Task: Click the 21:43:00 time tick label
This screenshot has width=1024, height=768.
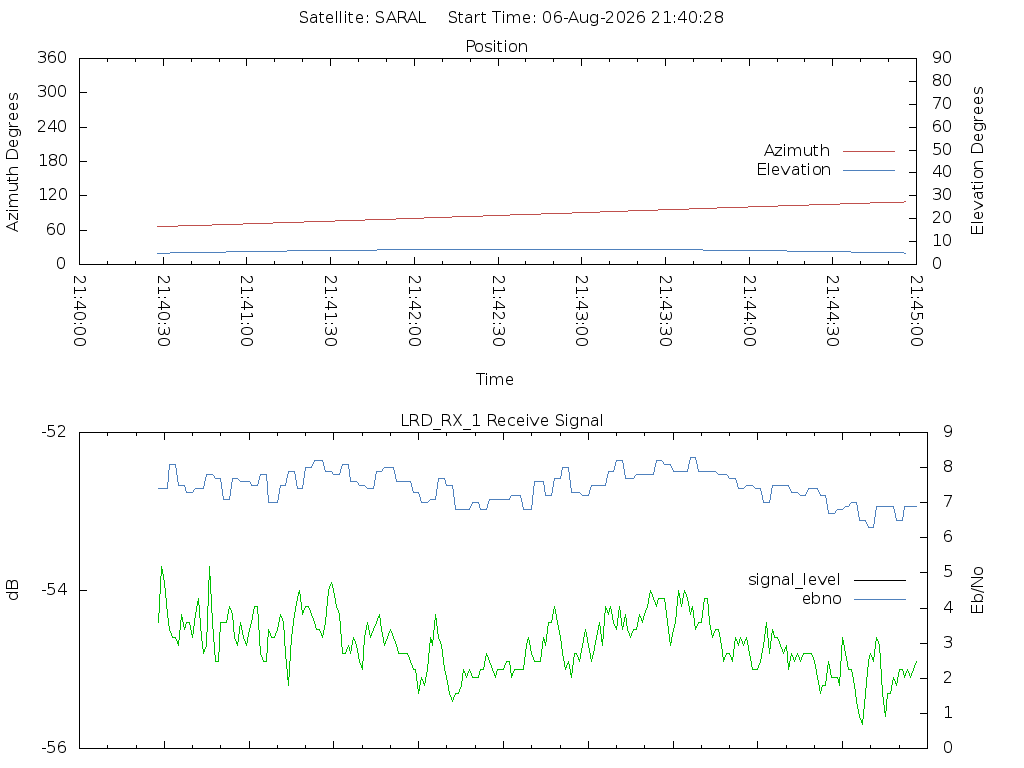Action: [x=582, y=311]
